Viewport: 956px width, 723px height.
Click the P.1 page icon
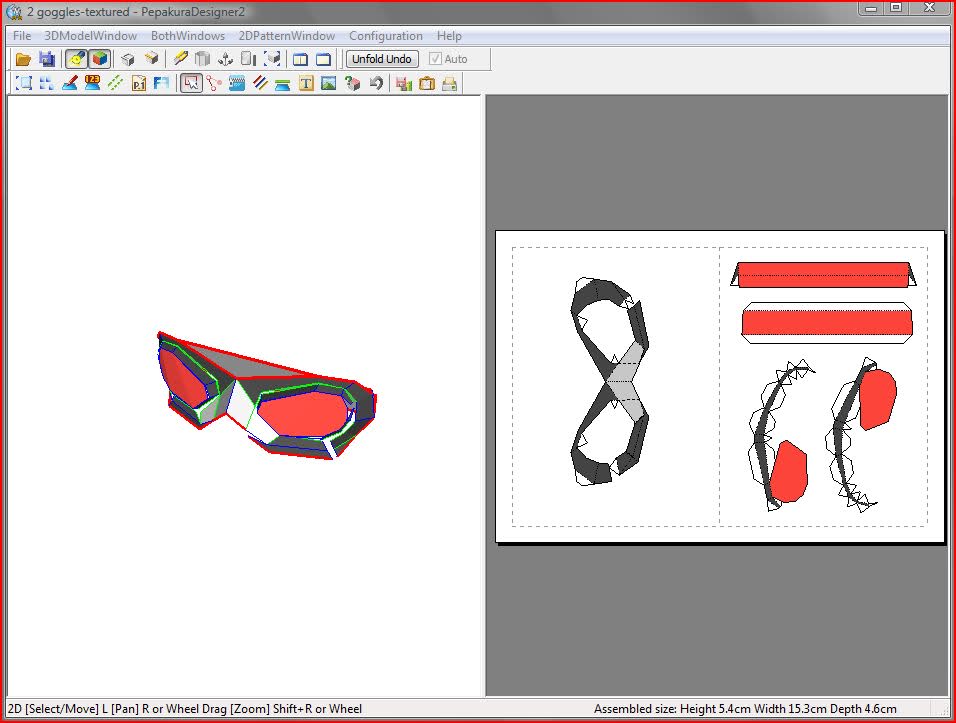pos(139,83)
